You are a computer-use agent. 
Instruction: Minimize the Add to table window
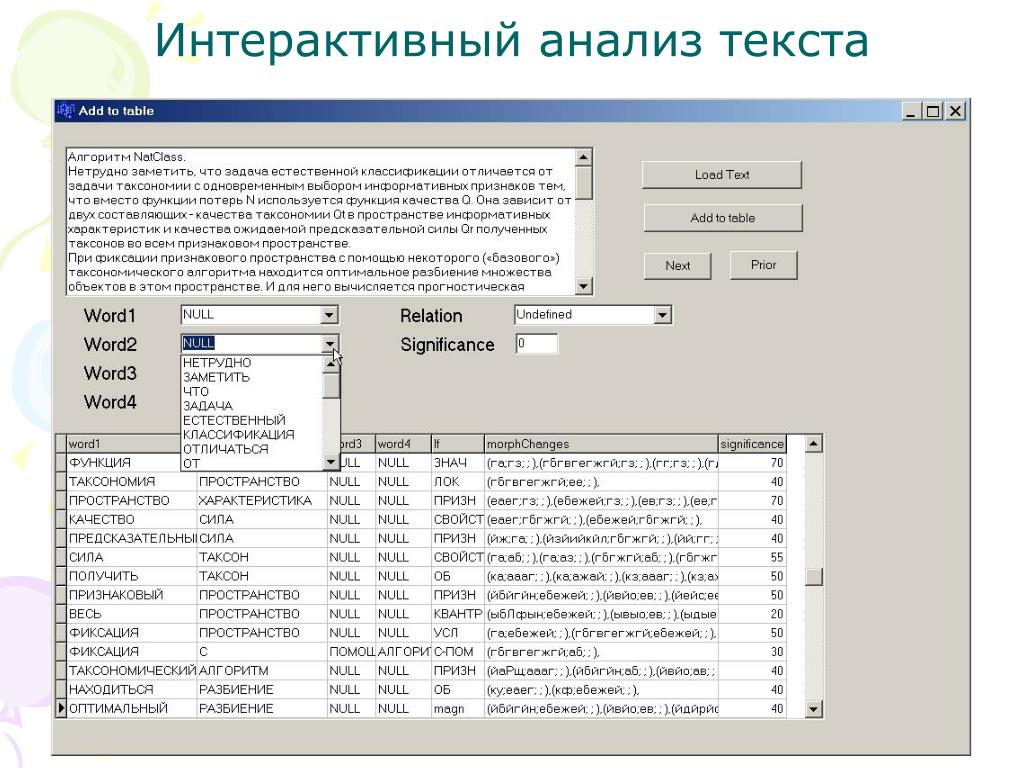click(x=911, y=111)
